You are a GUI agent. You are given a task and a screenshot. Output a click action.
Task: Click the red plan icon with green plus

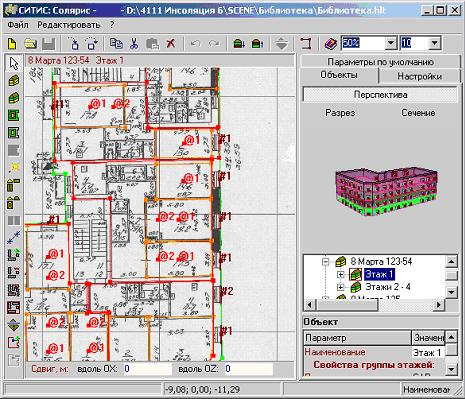(14, 342)
